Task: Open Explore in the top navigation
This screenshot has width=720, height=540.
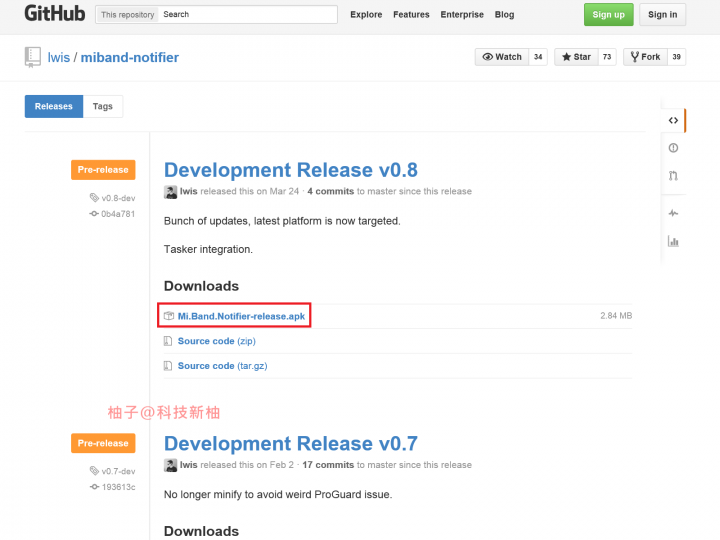Action: [x=366, y=15]
